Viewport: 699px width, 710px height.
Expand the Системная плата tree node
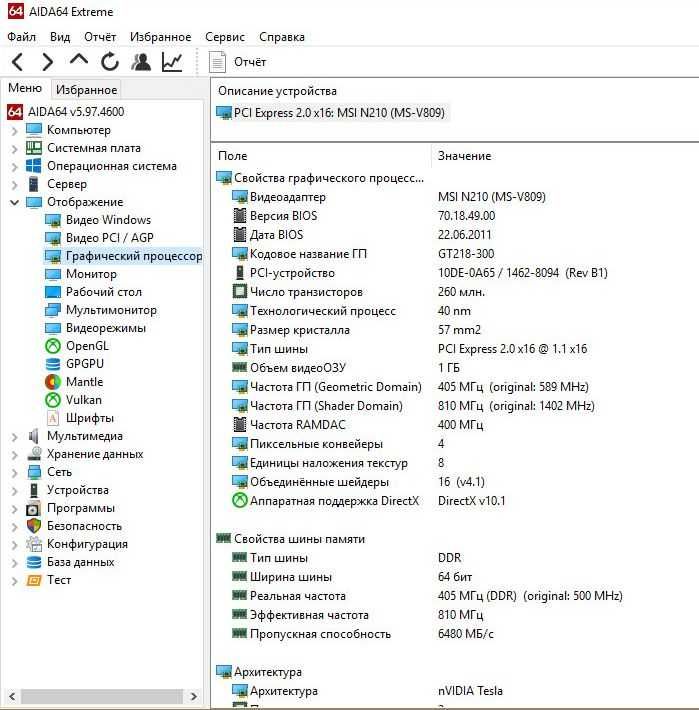(x=14, y=149)
